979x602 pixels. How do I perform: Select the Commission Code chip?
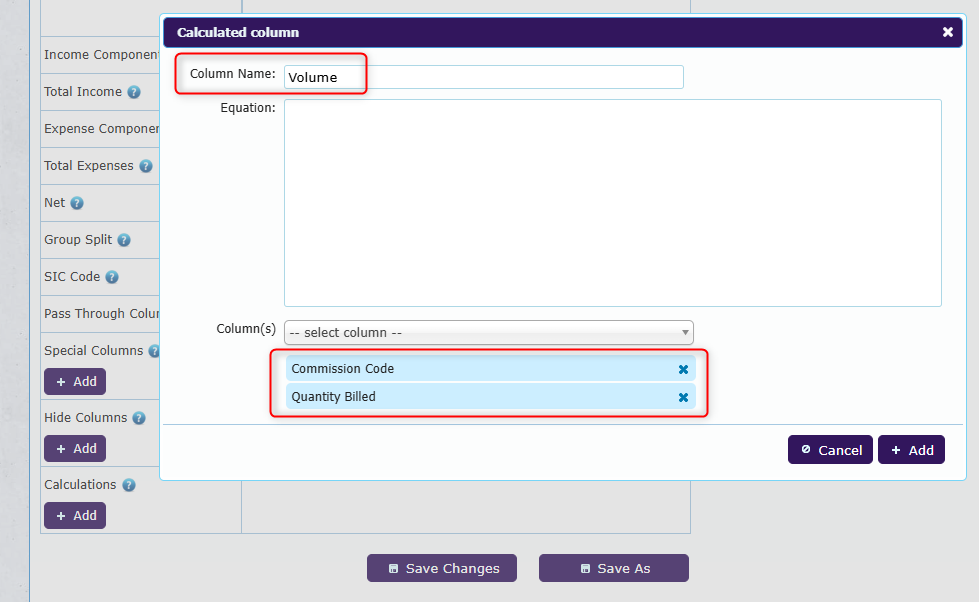click(x=491, y=368)
